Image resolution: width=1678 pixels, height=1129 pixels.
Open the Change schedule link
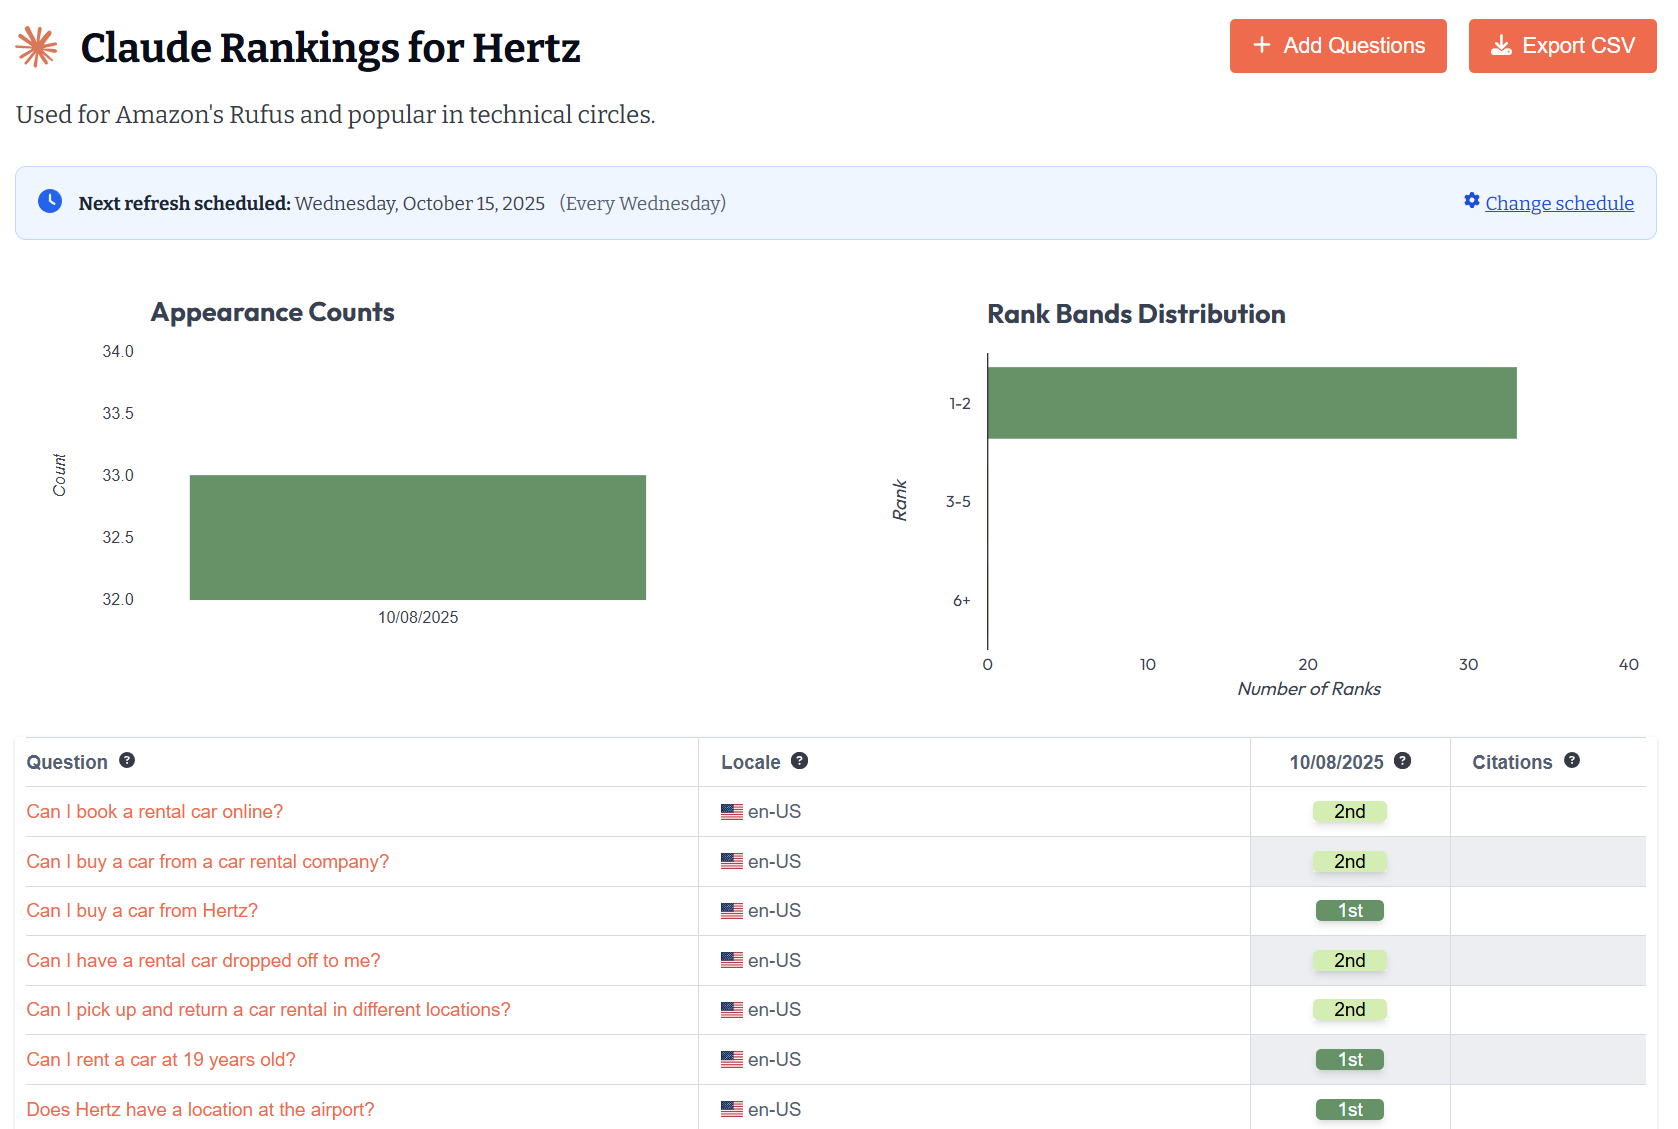[1559, 203]
